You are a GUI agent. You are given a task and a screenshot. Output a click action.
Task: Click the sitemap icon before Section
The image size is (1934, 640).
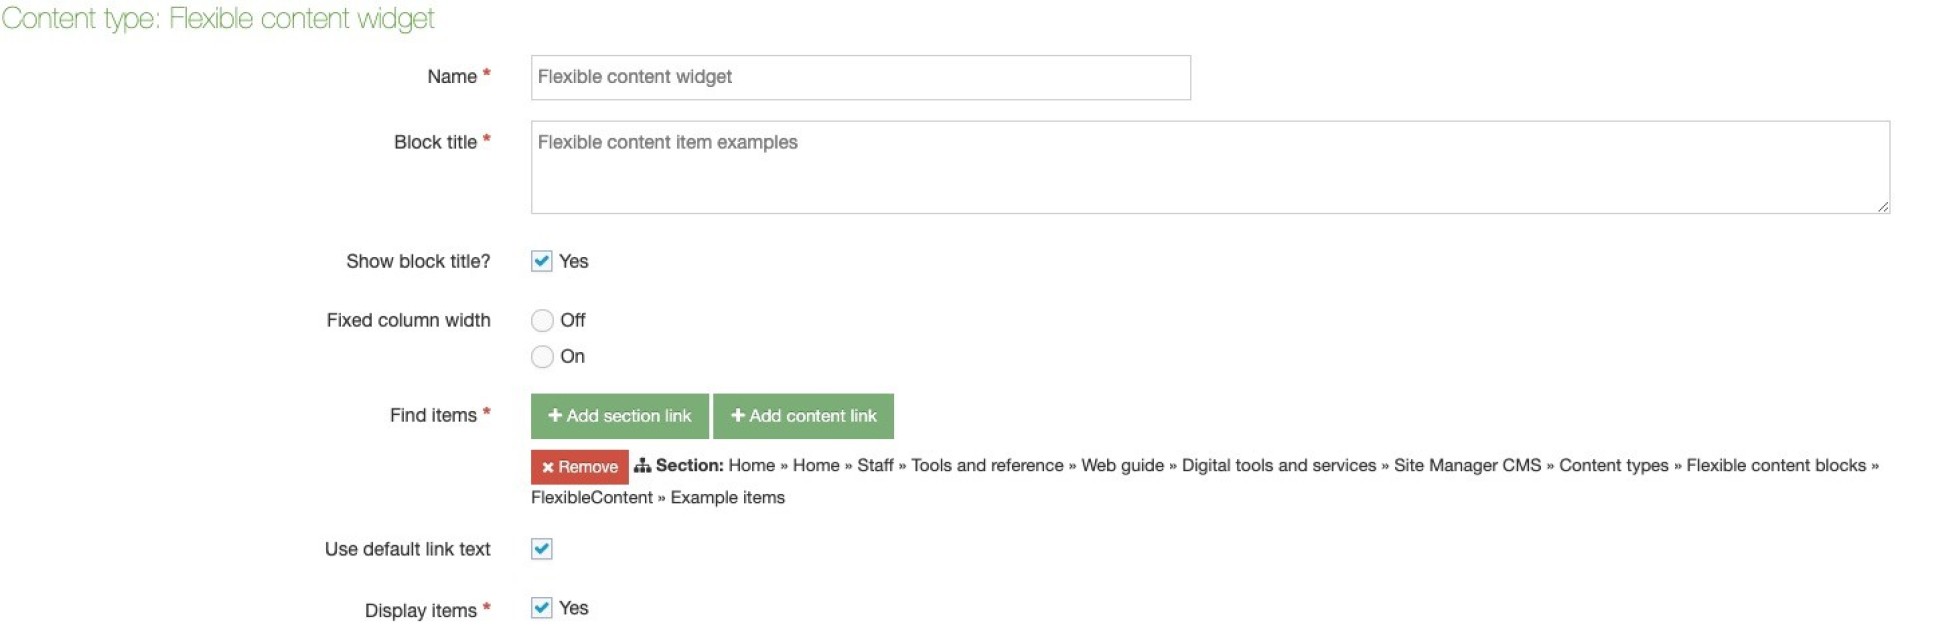(642, 466)
